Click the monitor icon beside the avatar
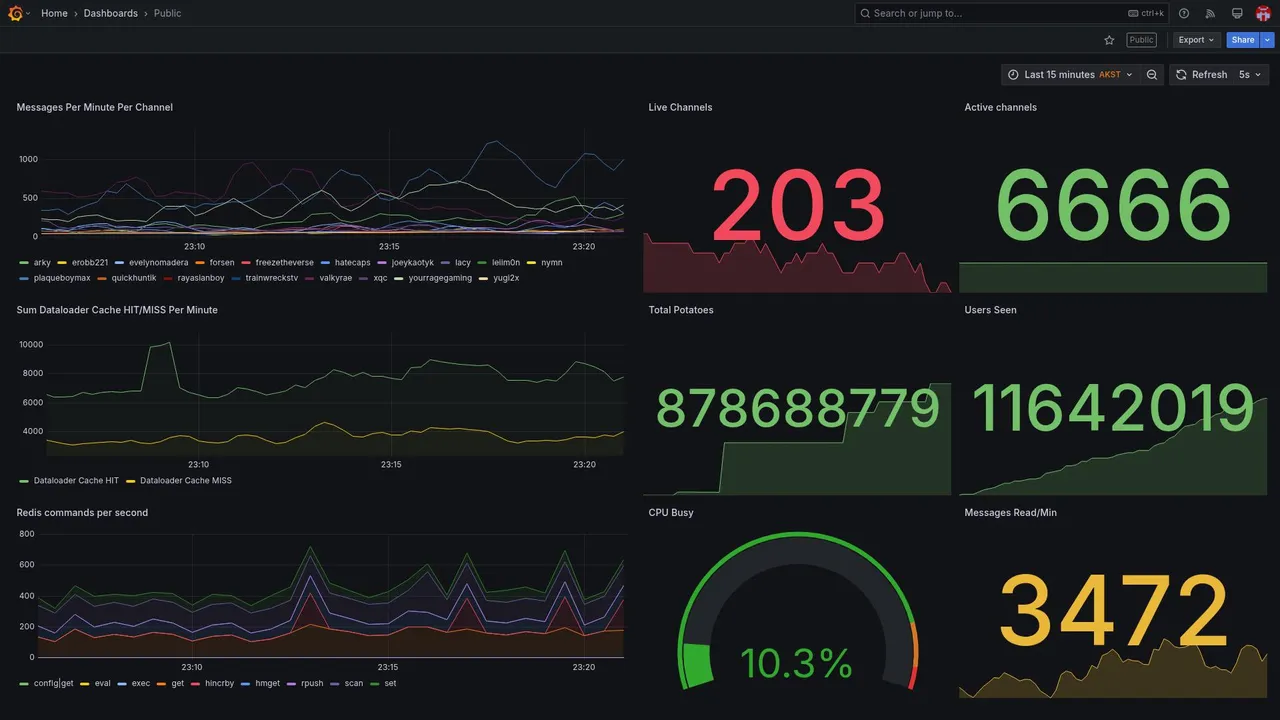This screenshot has width=1280, height=720. click(x=1237, y=13)
